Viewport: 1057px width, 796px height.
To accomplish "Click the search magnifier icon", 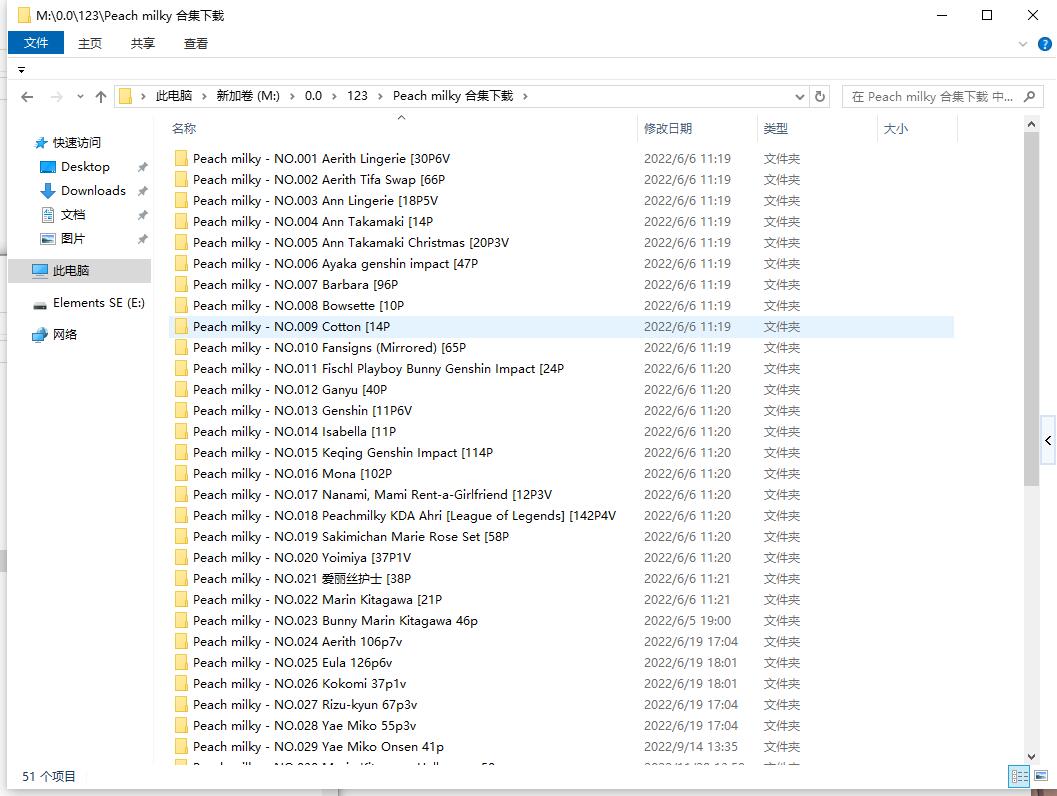I will pos(1029,97).
